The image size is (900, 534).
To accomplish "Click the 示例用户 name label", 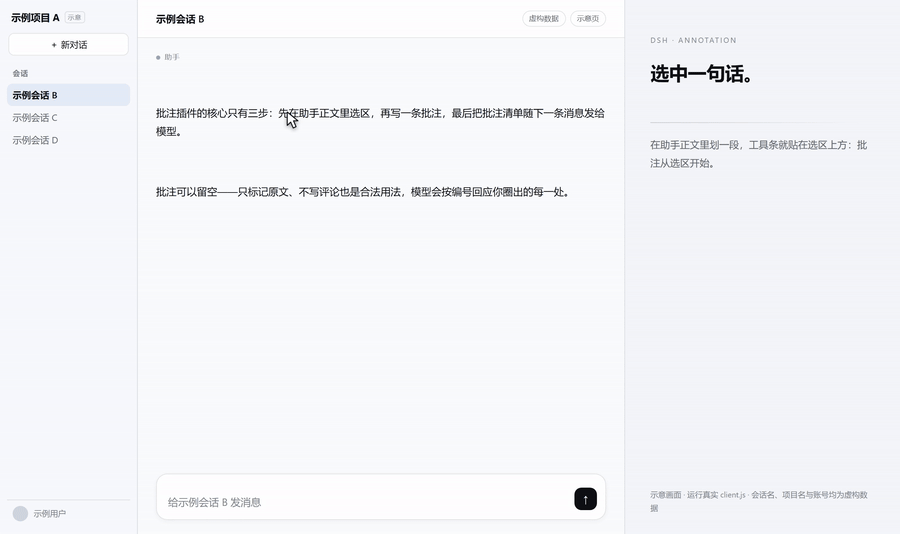I will click(49, 514).
